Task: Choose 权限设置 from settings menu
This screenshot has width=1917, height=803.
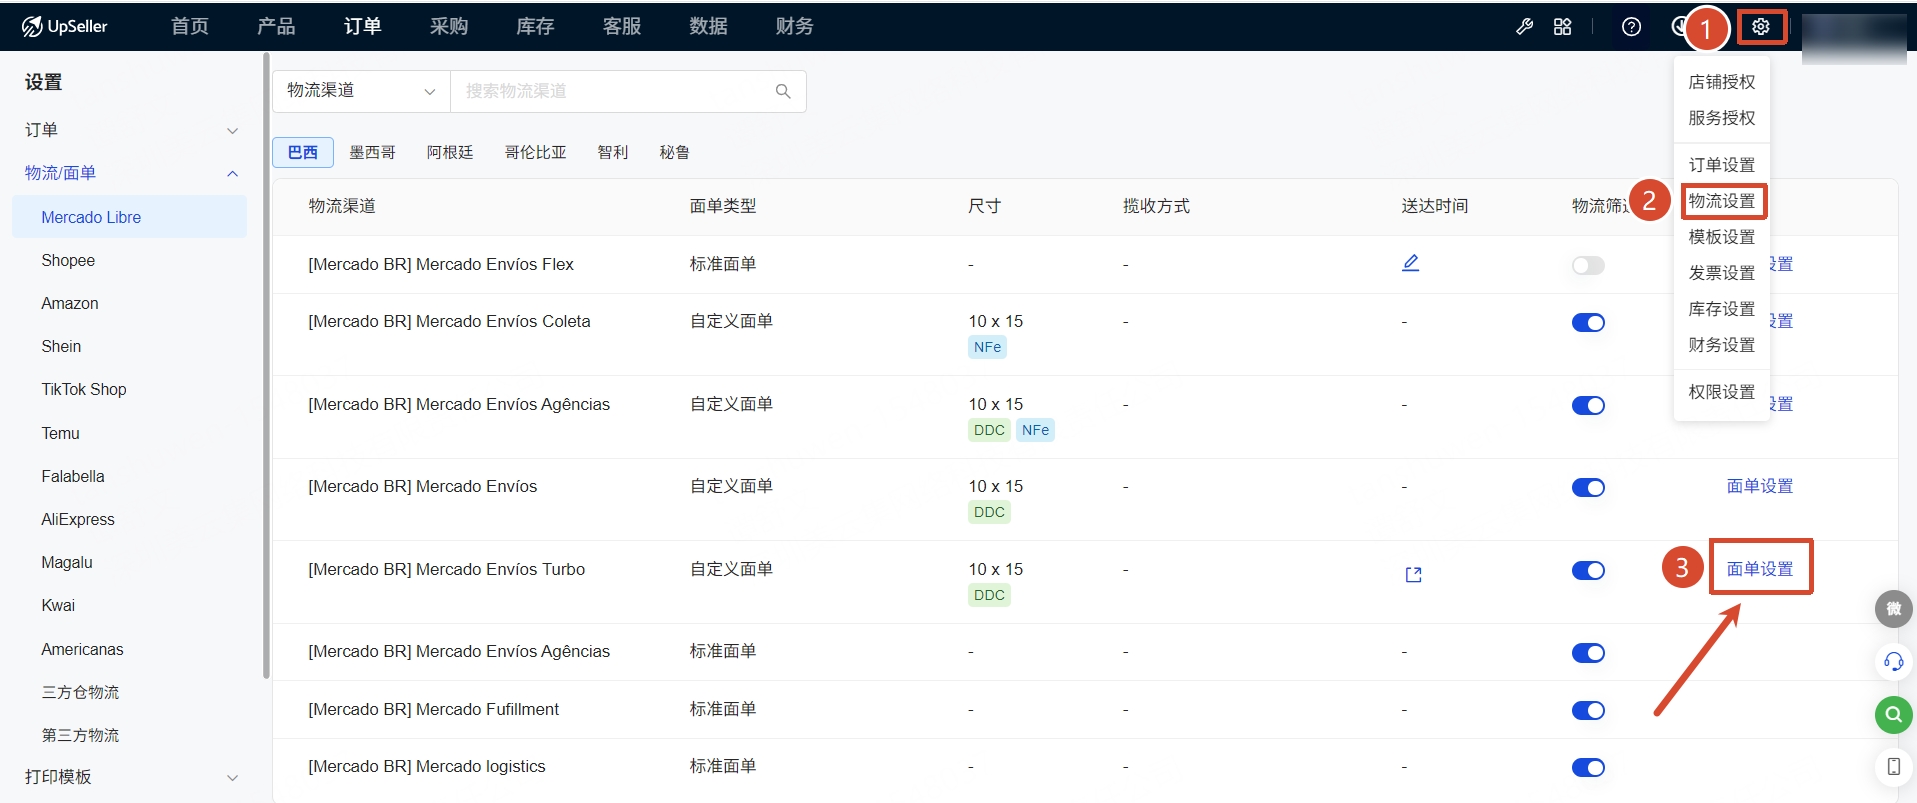Action: coord(1722,392)
